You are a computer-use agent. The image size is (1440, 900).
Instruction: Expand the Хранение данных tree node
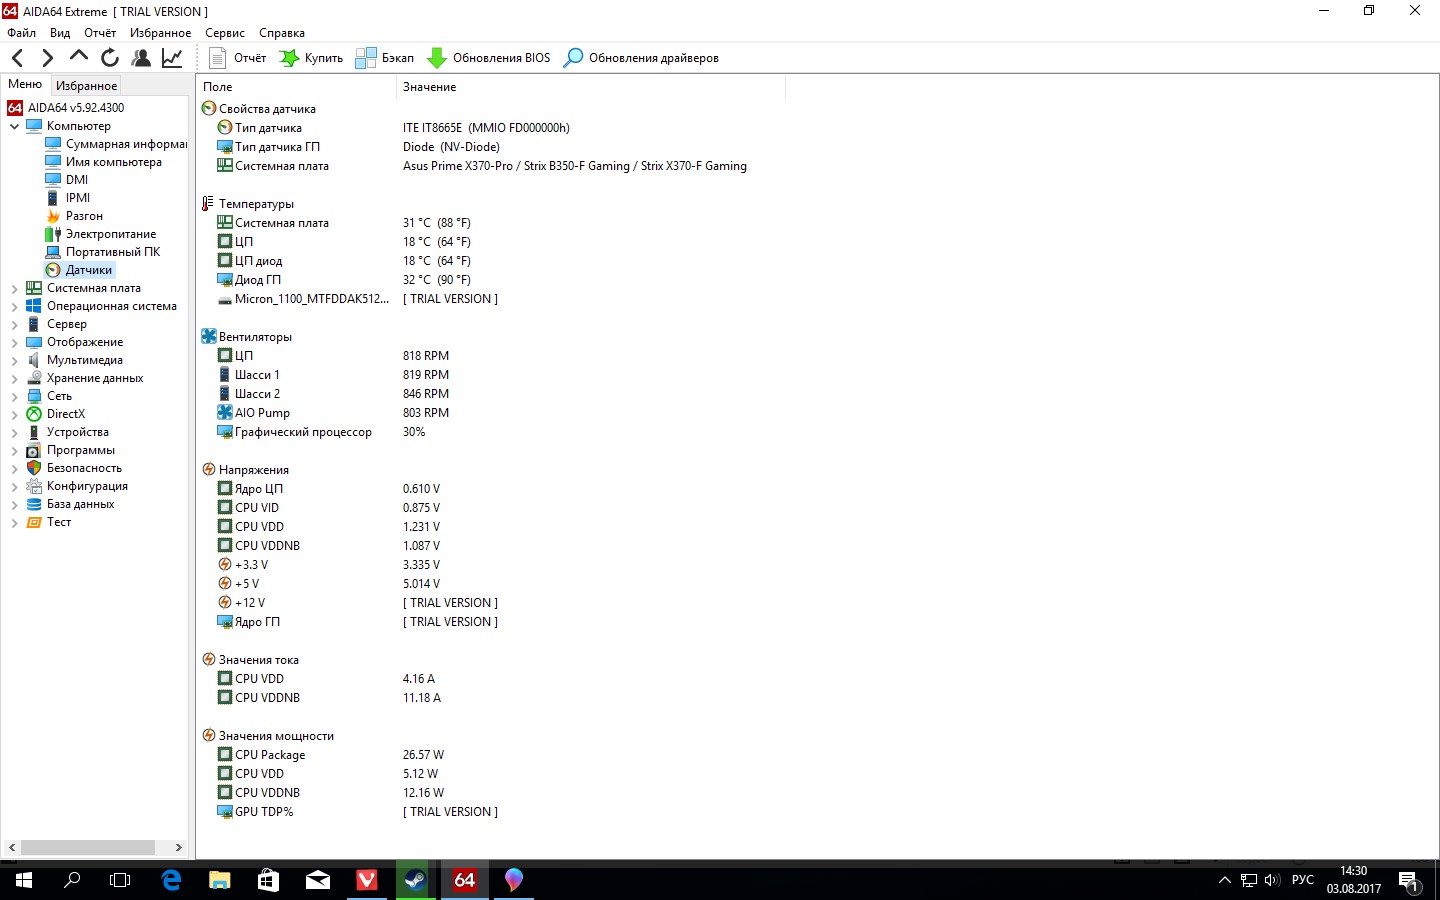14,378
